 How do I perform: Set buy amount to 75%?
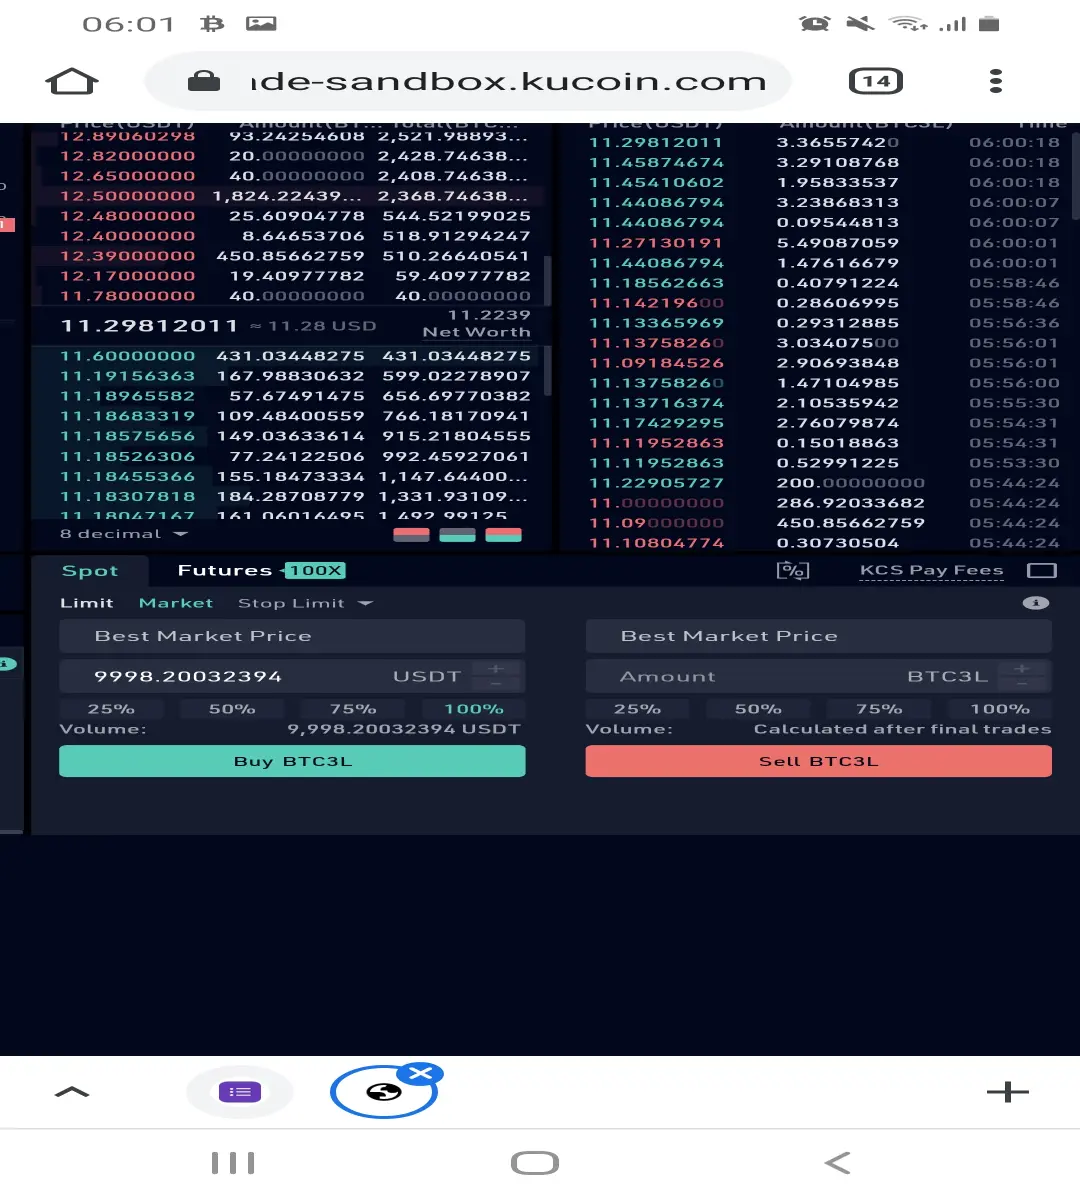pos(353,709)
